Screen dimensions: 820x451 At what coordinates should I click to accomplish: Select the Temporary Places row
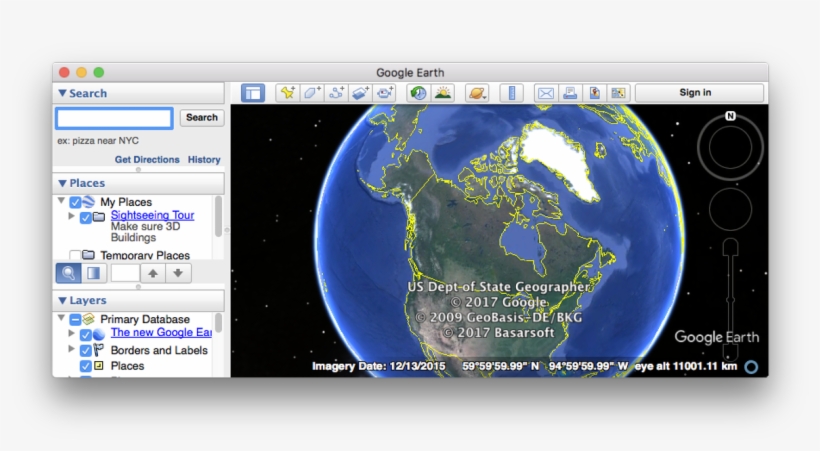point(145,255)
